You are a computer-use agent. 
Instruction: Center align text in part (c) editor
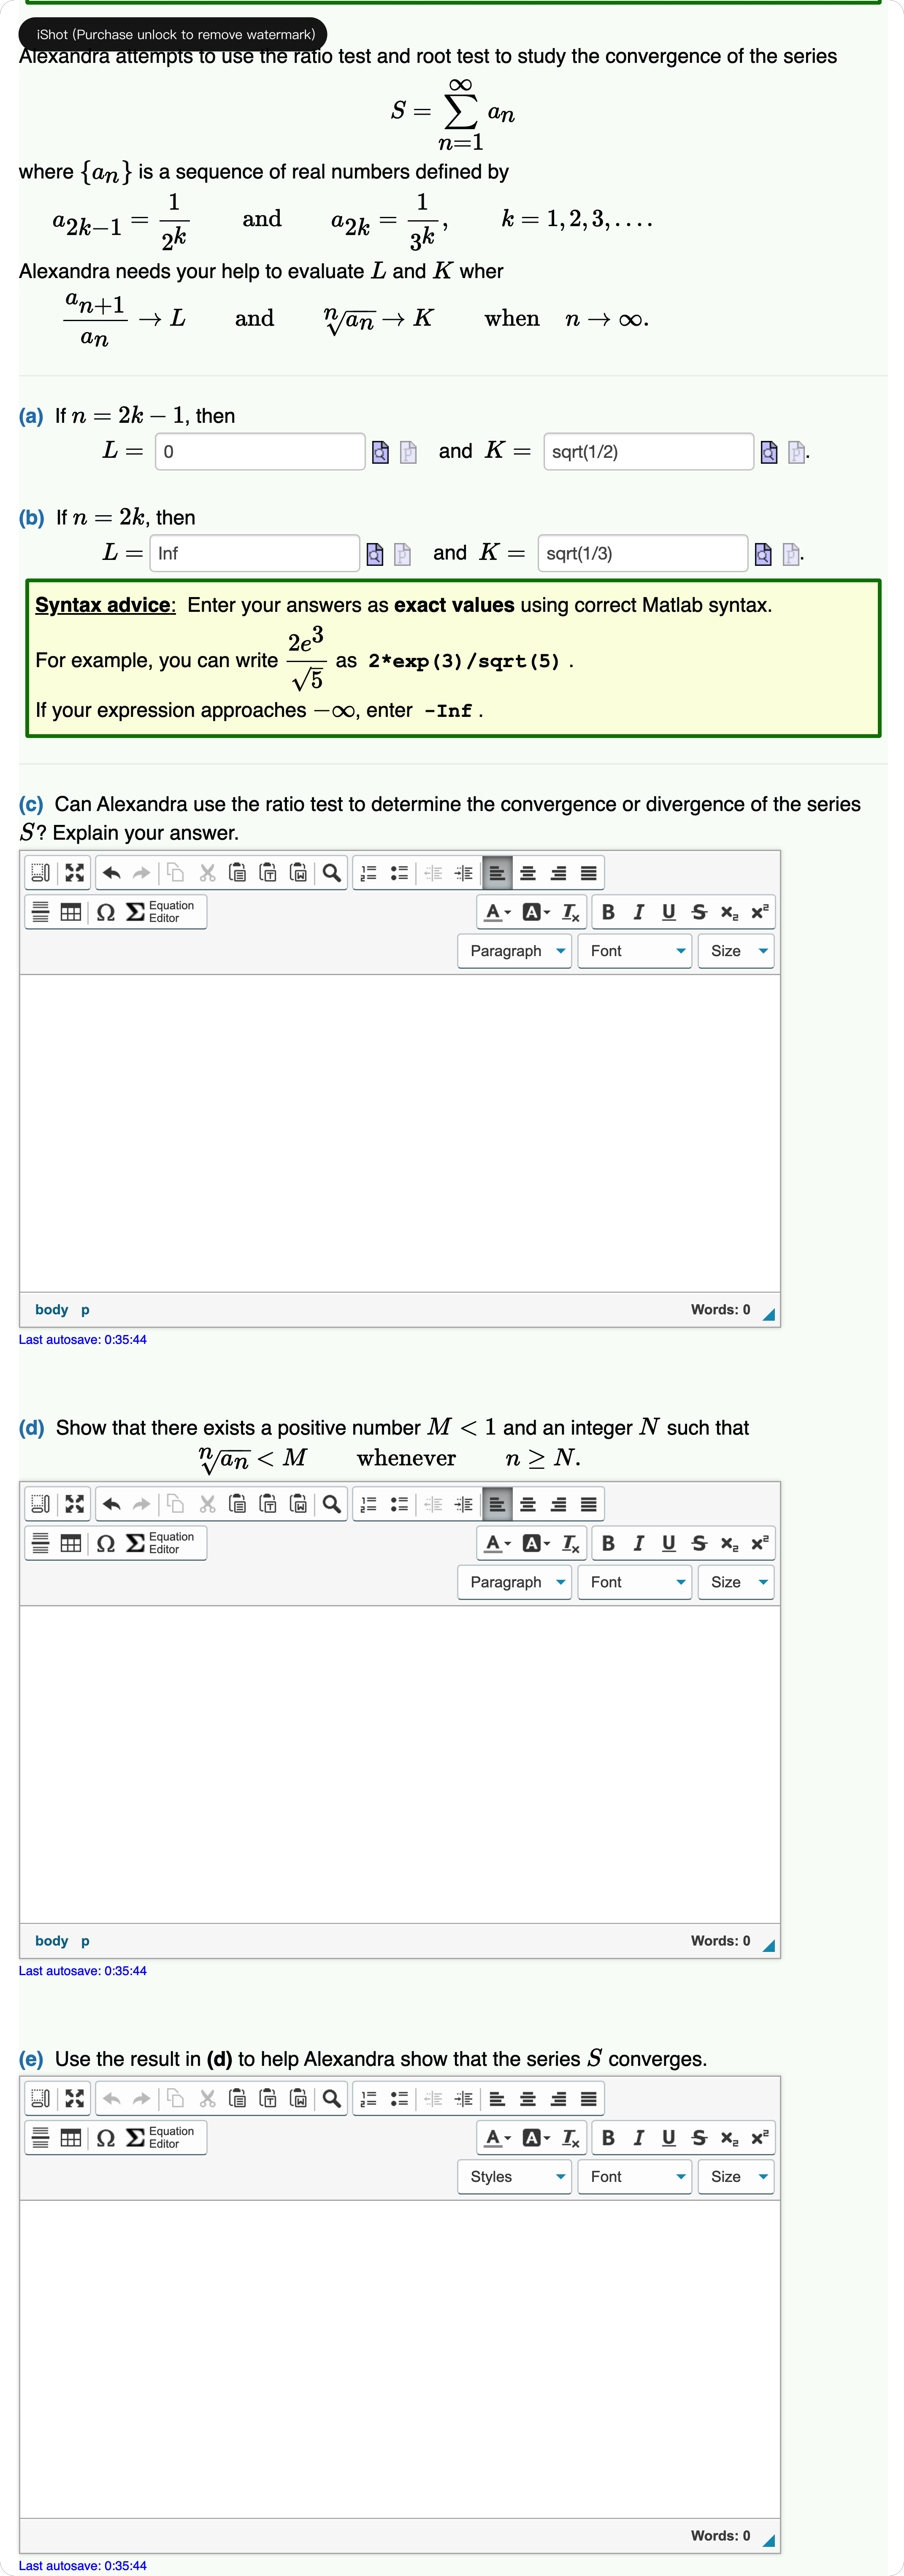[528, 873]
